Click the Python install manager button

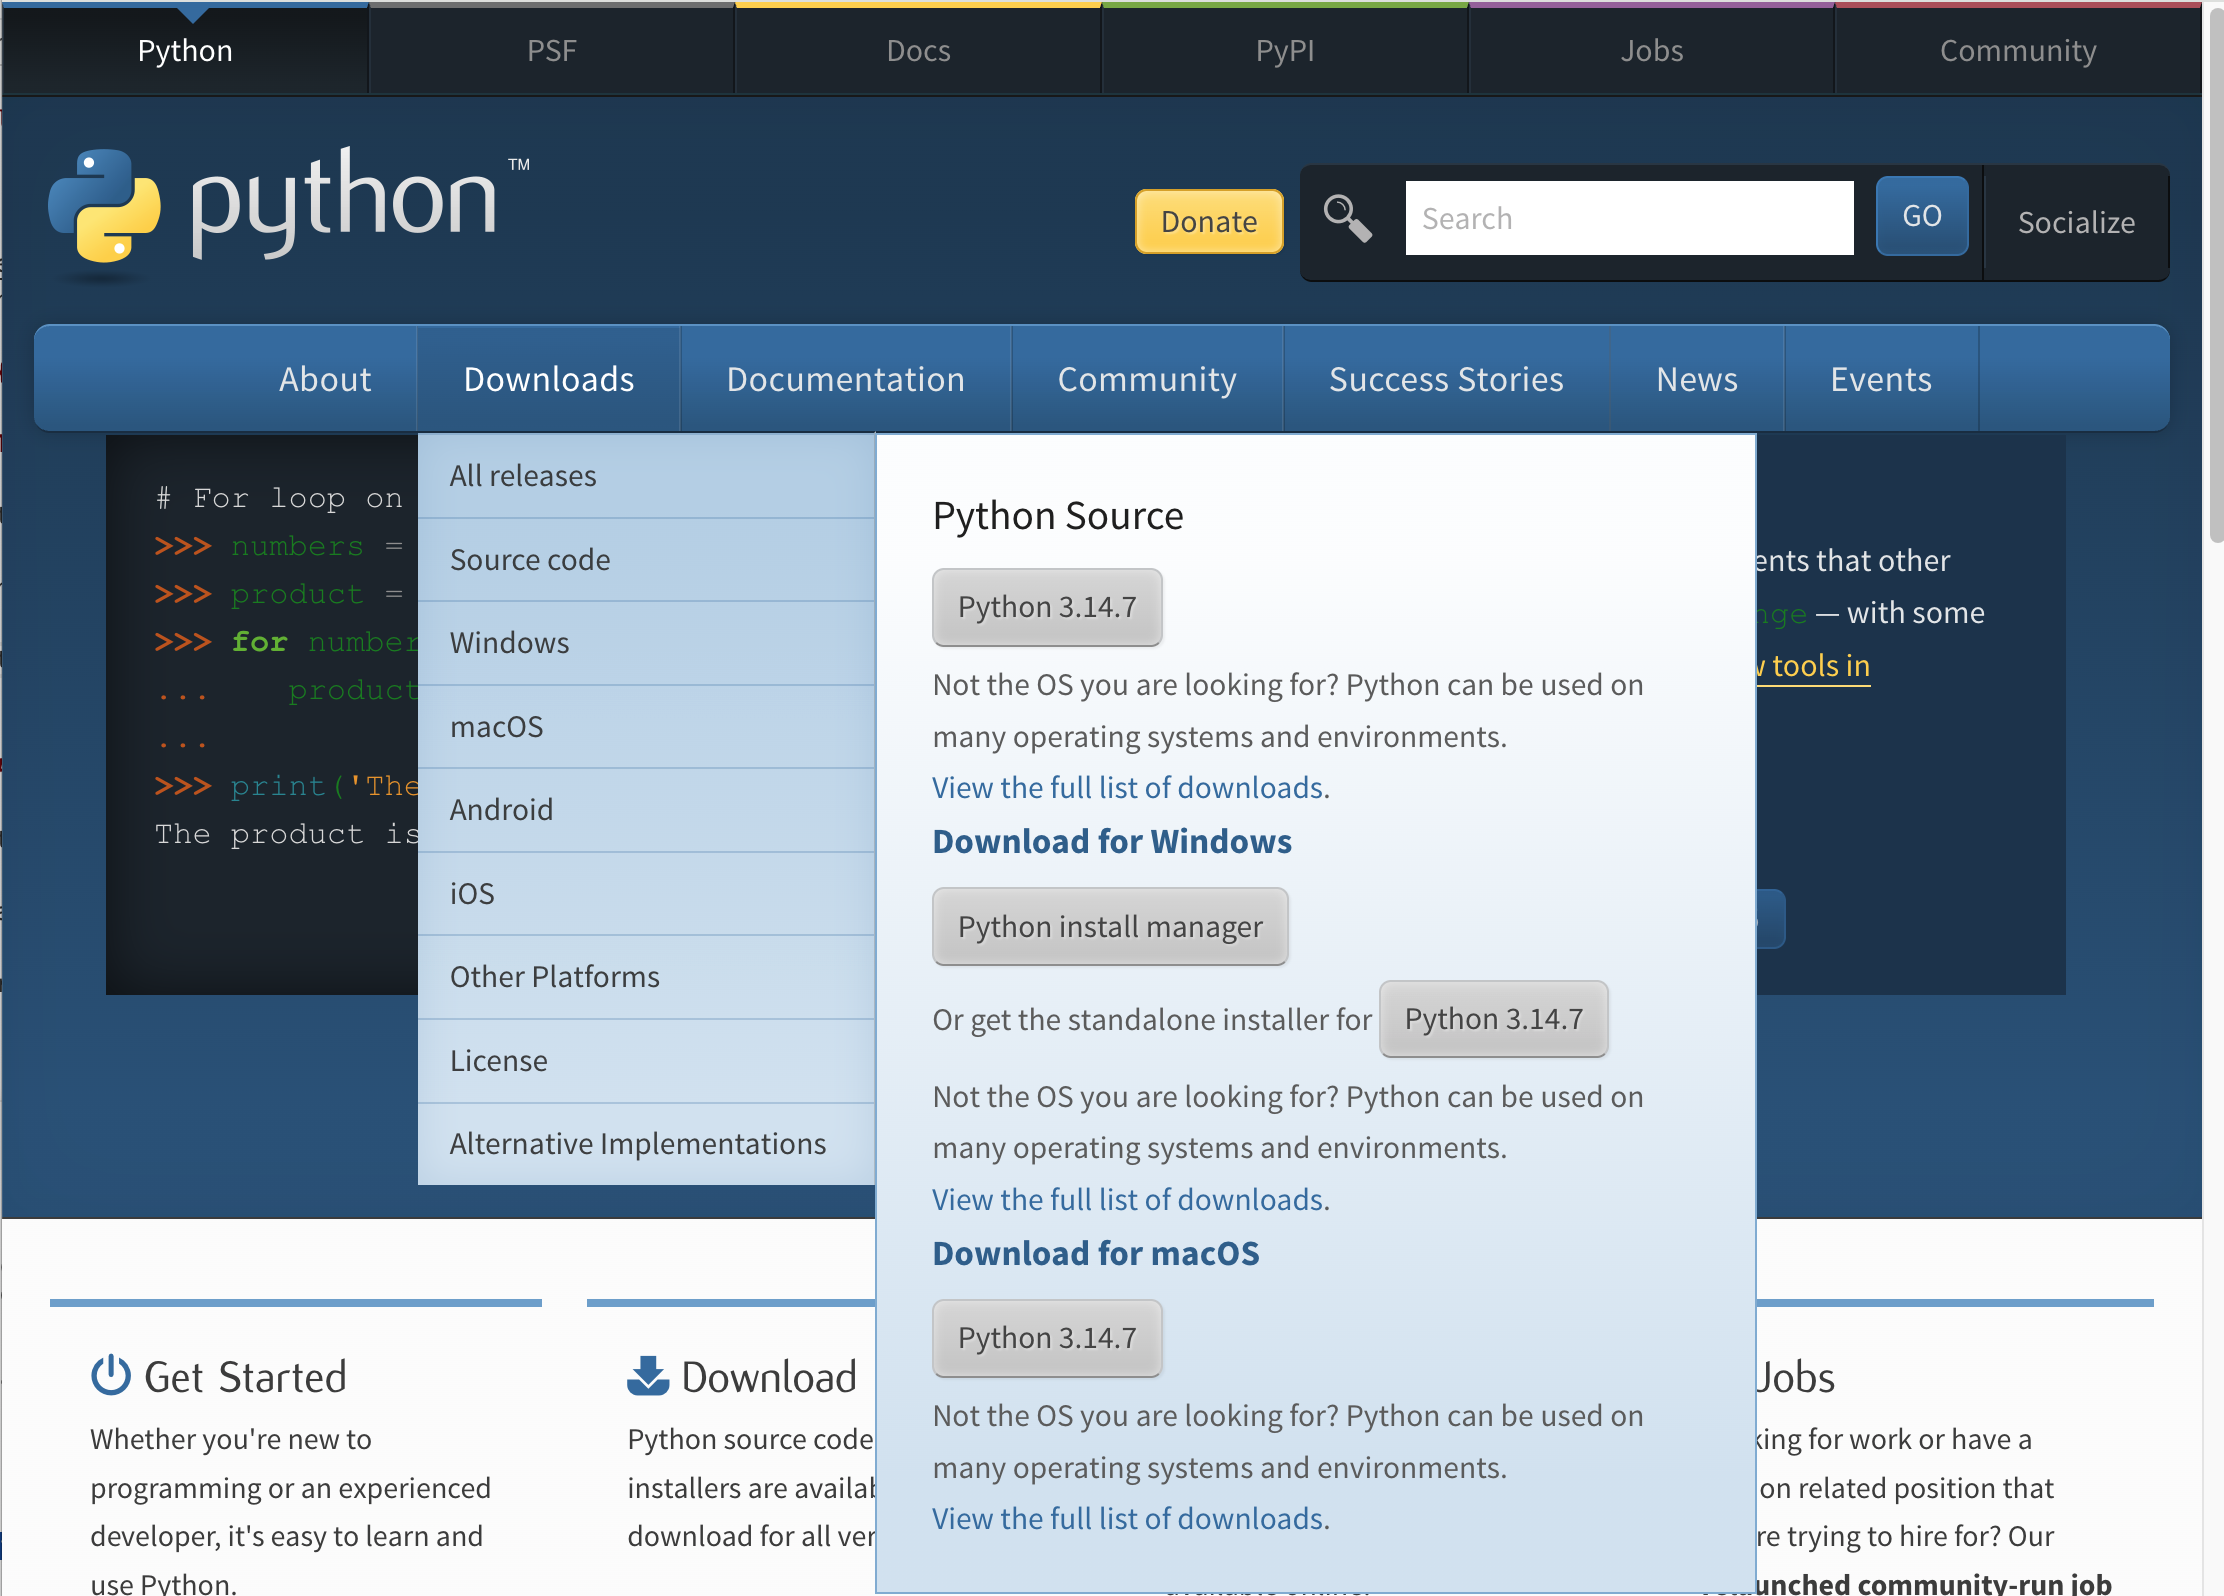1110,927
